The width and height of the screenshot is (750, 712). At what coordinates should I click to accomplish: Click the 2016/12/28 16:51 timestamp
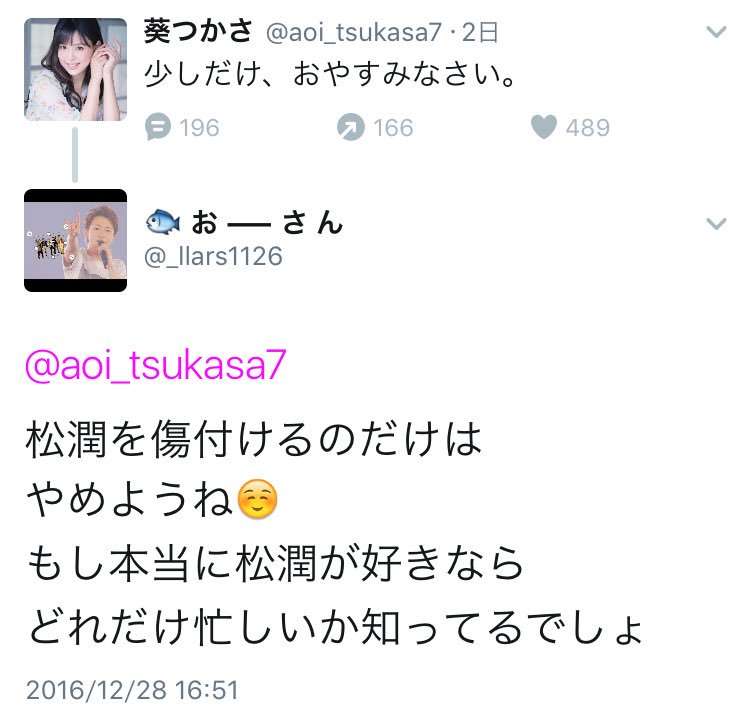click(x=132, y=690)
